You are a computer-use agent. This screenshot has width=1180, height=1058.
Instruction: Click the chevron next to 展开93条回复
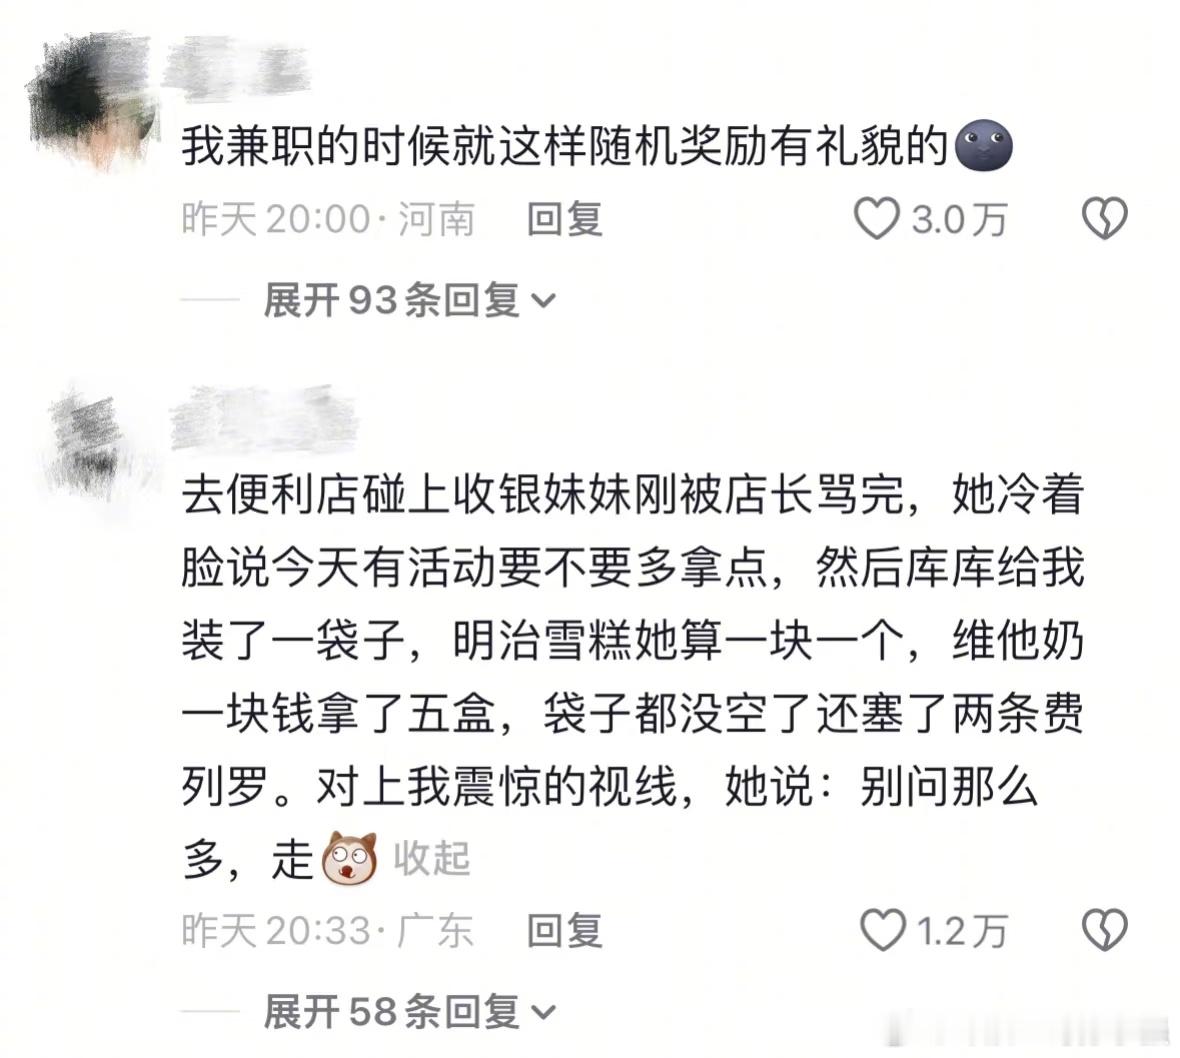click(x=543, y=301)
